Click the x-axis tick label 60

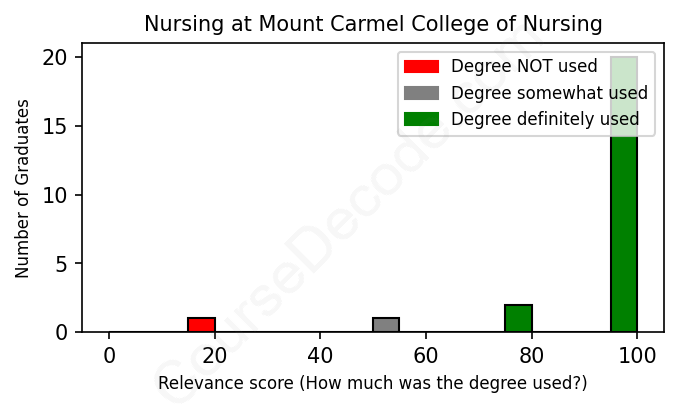[426, 354]
